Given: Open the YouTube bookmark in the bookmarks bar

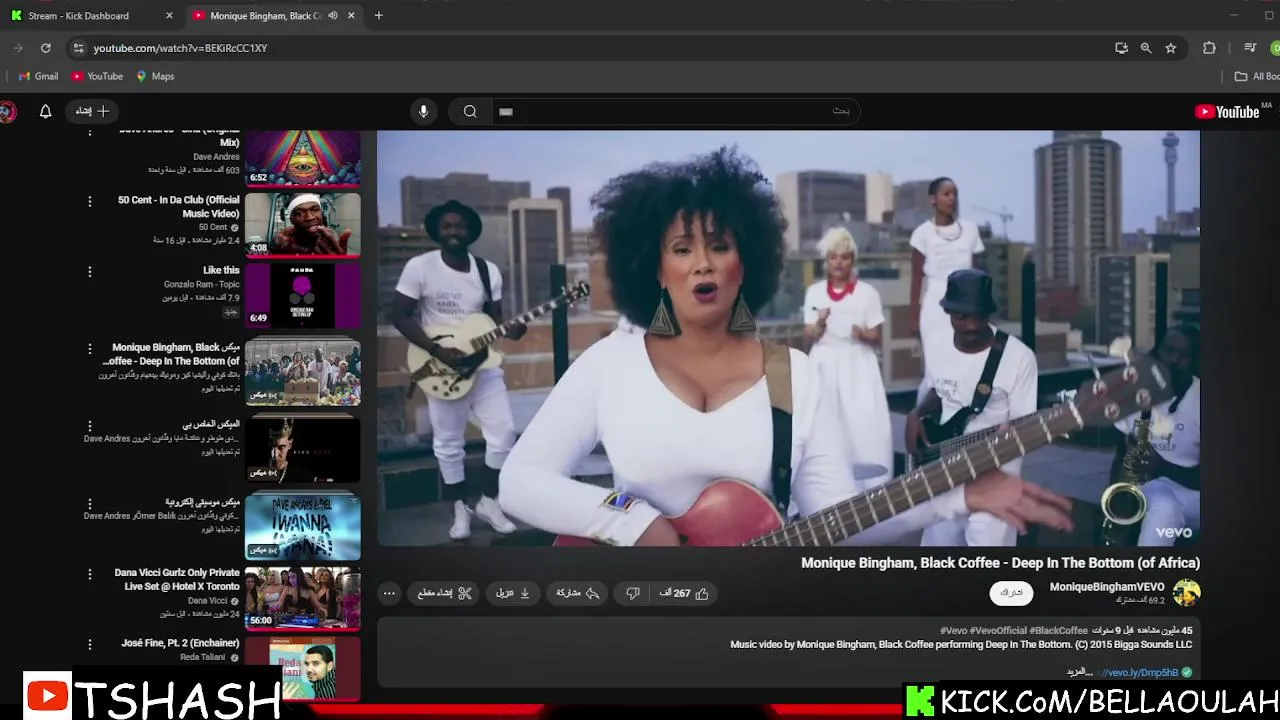Looking at the screenshot, I should point(97,76).
